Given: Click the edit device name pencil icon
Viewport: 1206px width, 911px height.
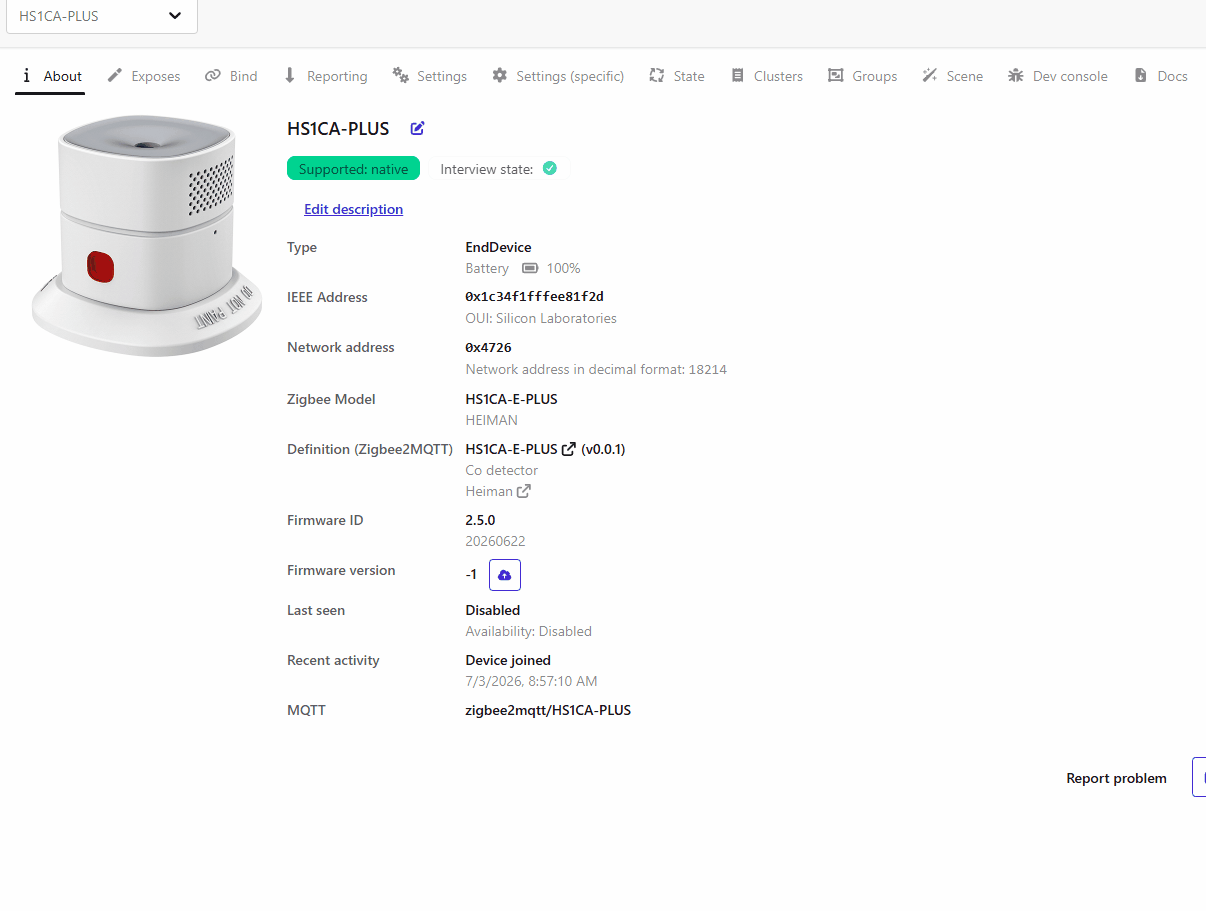Looking at the screenshot, I should tap(418, 128).
